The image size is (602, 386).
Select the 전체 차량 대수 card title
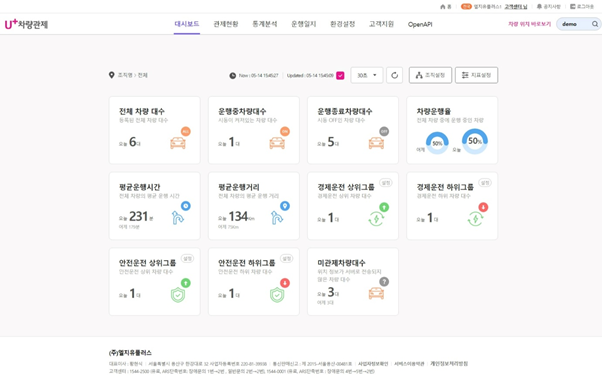point(142,111)
